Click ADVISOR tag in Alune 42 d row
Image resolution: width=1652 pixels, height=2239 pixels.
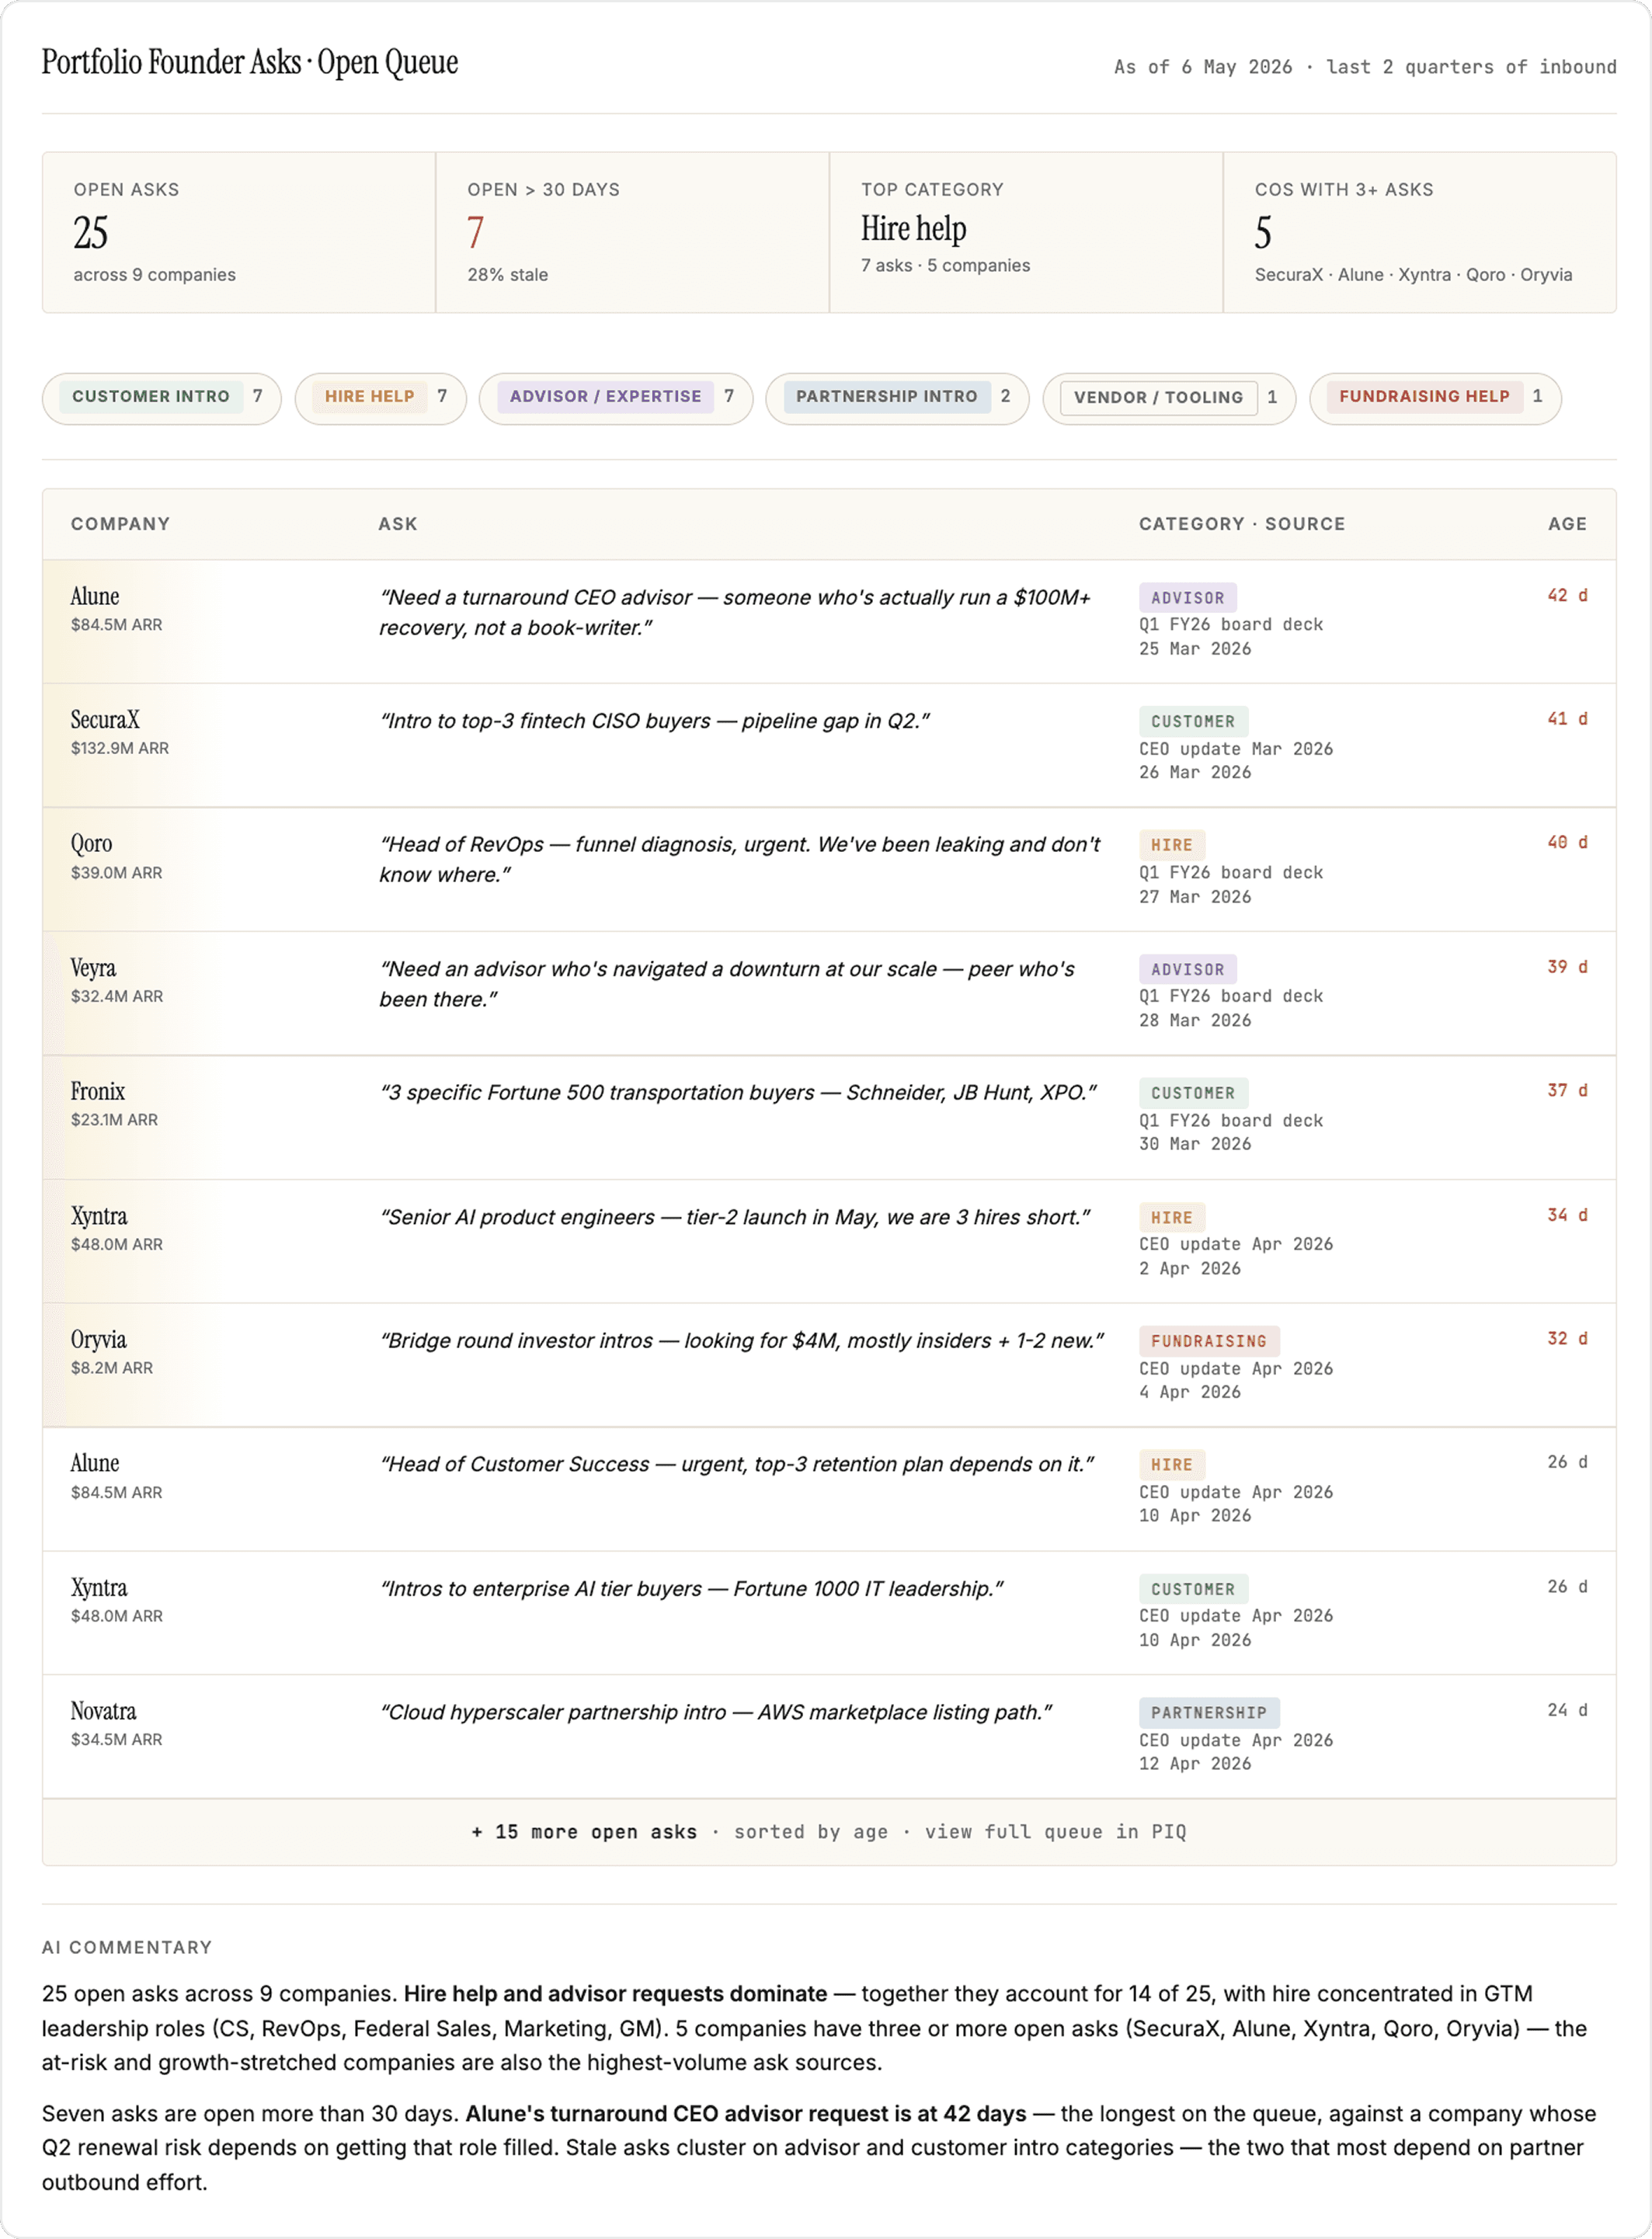[x=1187, y=598]
